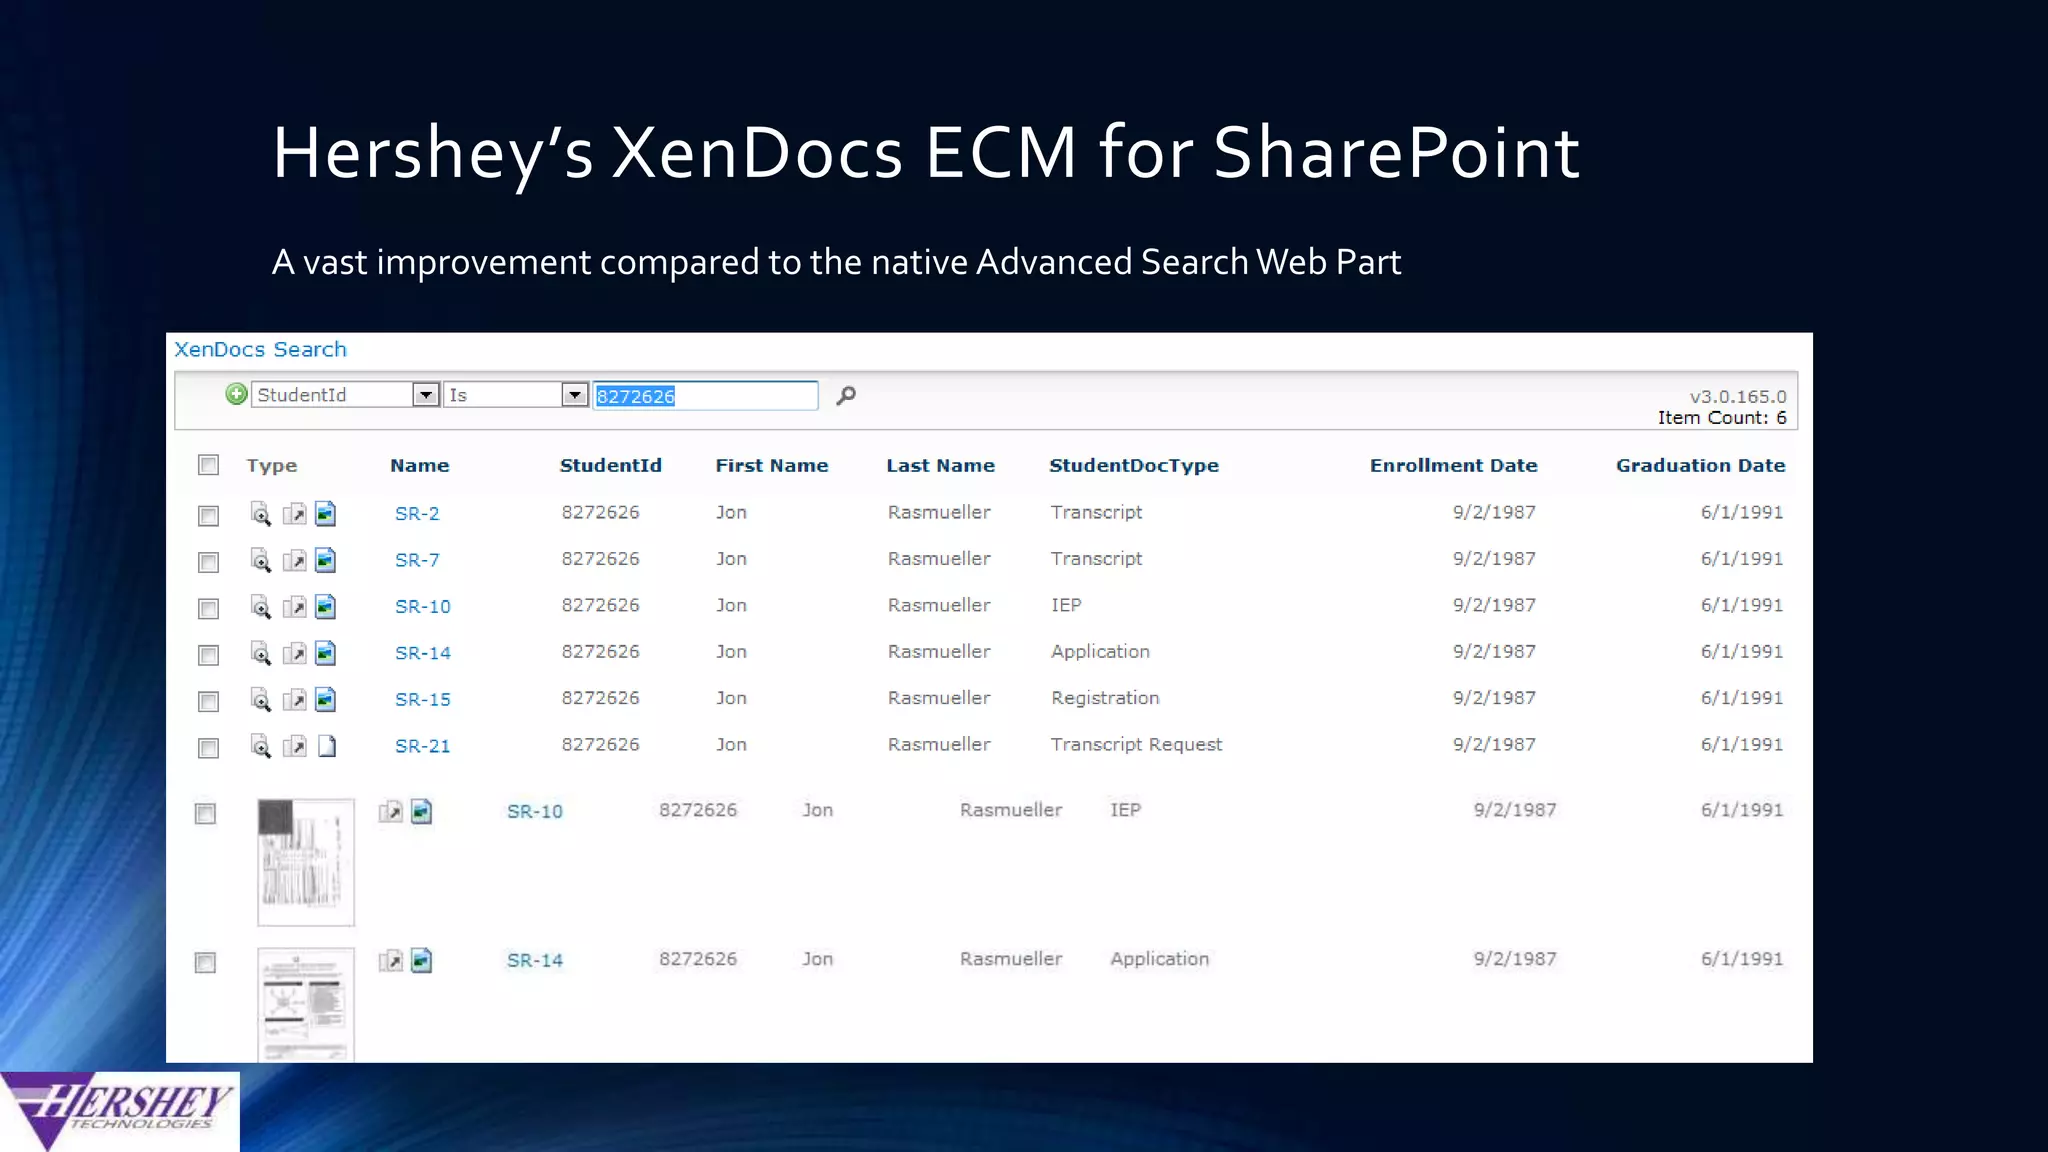This screenshot has height=1152, width=2048.
Task: Click the open-link icon in row SR-7
Action: pyautogui.click(x=294, y=560)
